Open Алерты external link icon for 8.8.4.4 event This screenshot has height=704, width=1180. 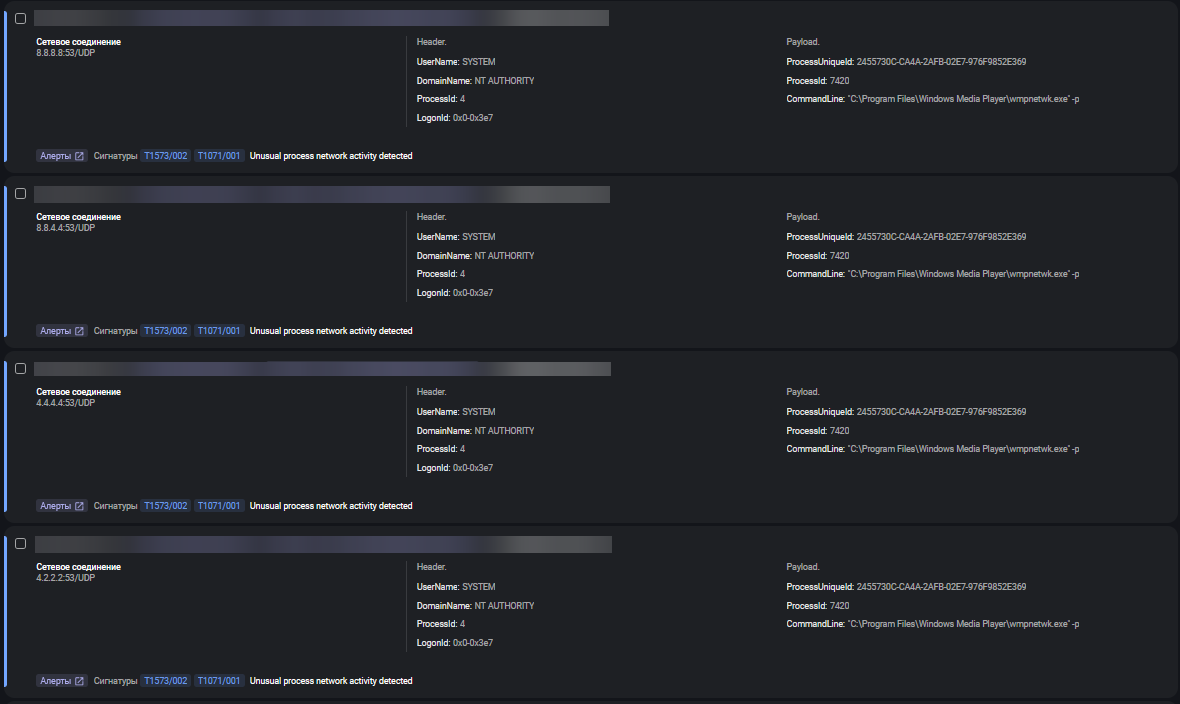[x=79, y=331]
